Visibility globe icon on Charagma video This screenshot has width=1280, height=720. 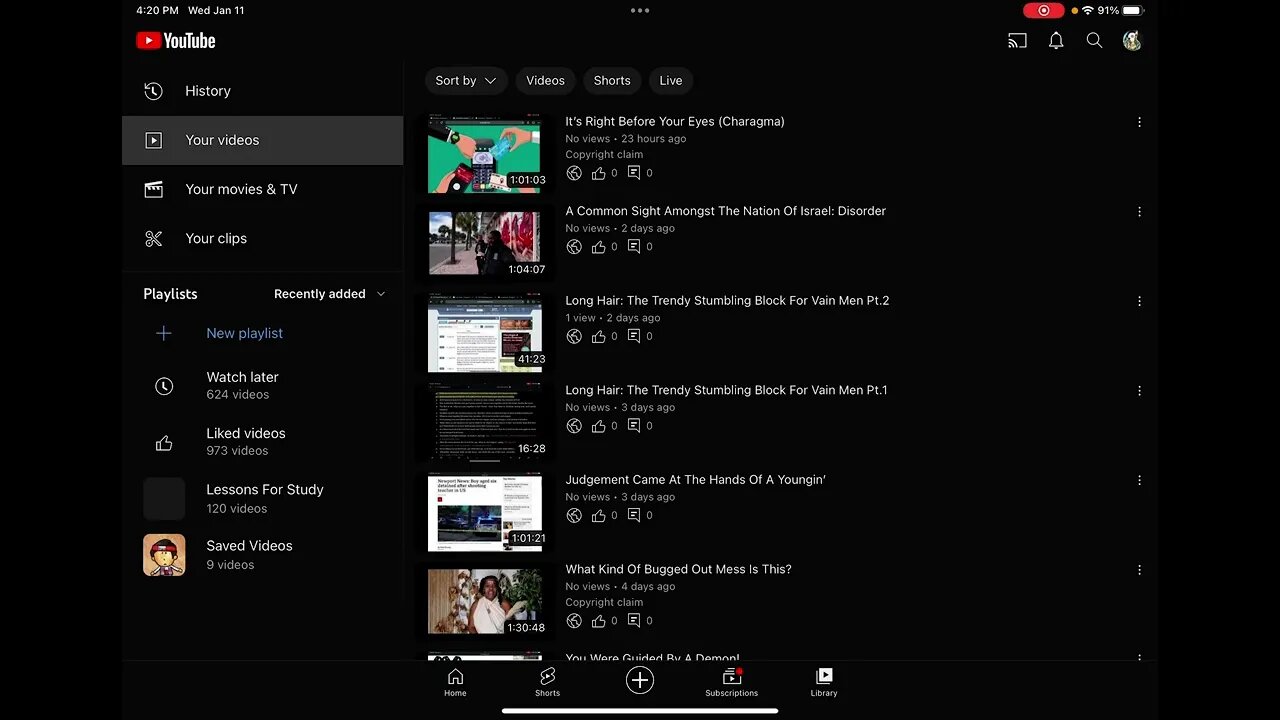(x=574, y=173)
